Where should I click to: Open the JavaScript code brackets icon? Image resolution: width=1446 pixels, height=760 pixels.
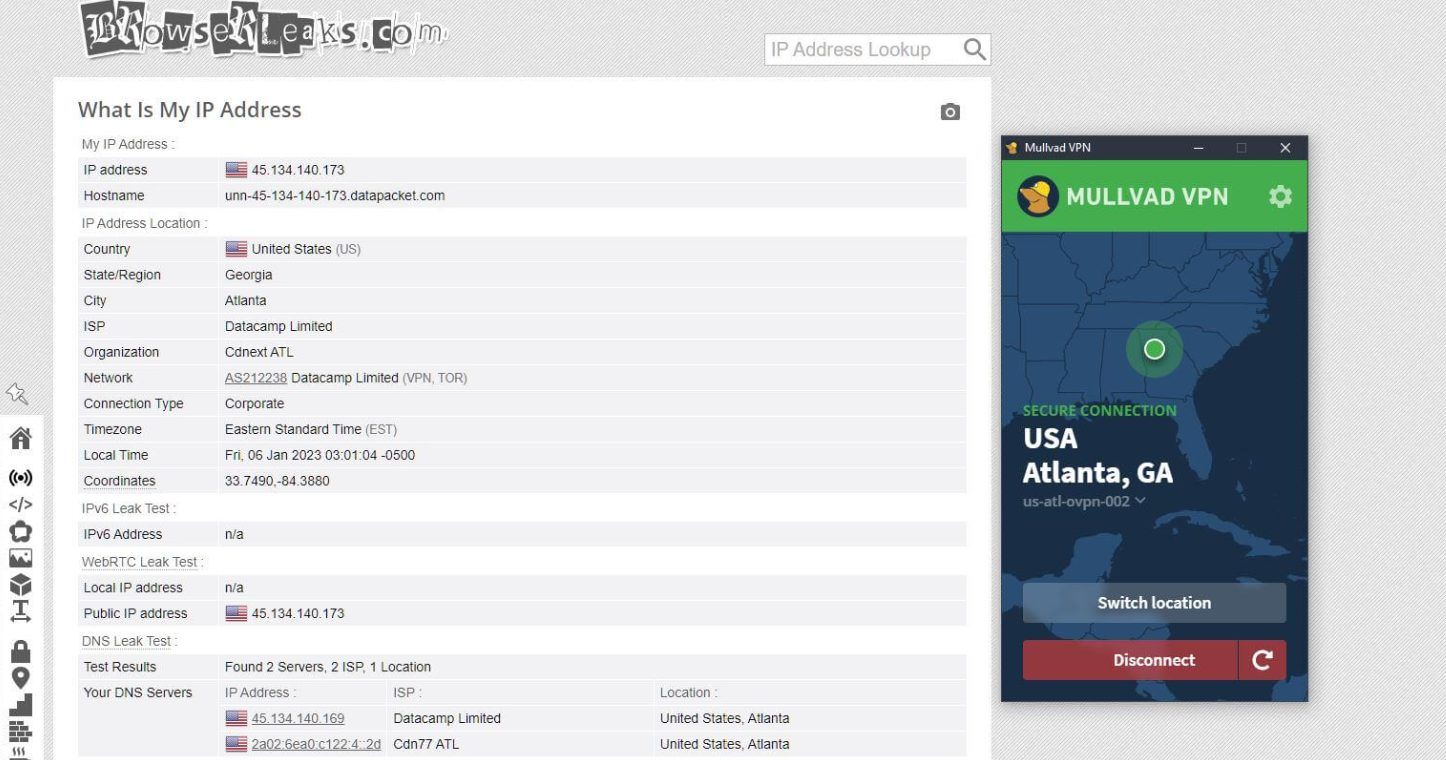point(20,504)
